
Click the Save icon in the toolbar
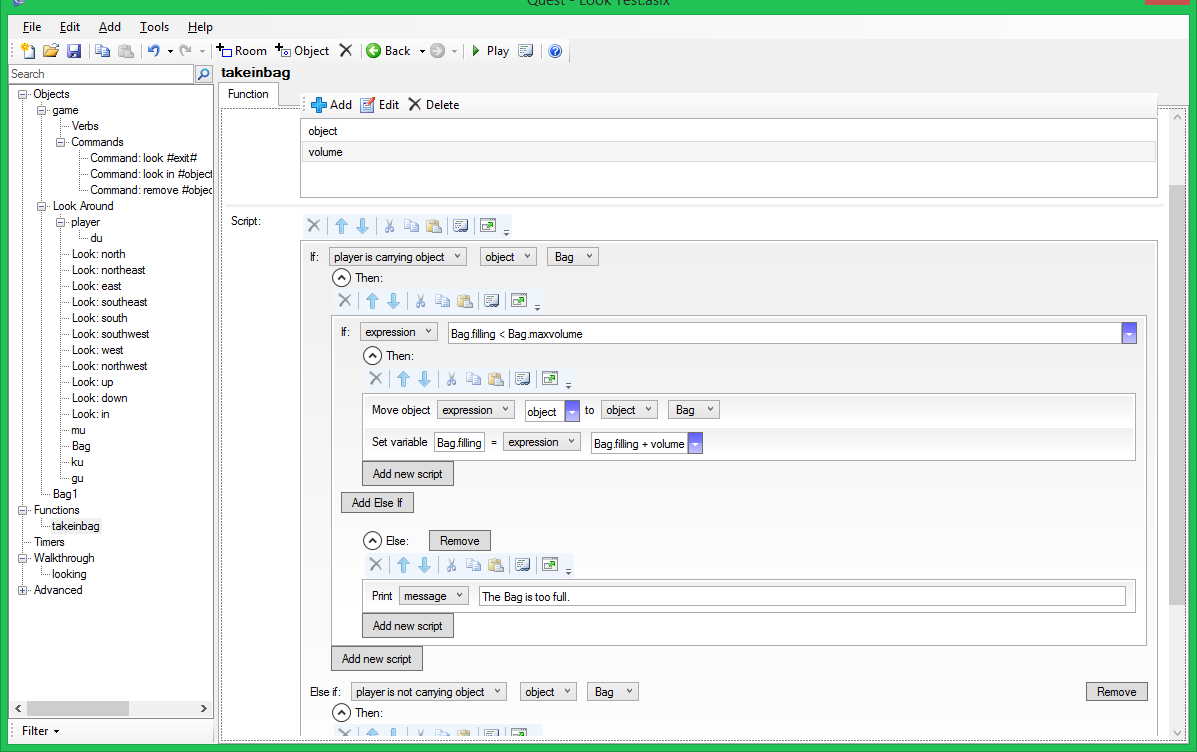click(x=74, y=51)
